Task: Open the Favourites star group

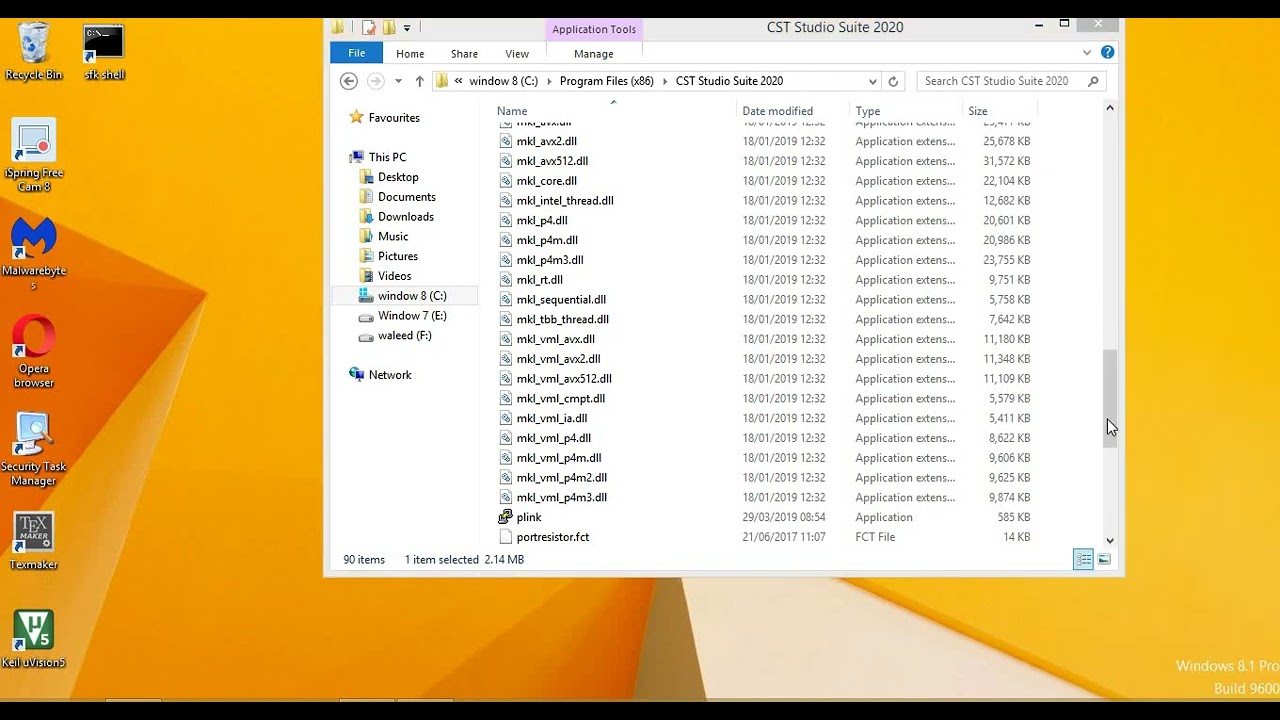Action: point(394,118)
